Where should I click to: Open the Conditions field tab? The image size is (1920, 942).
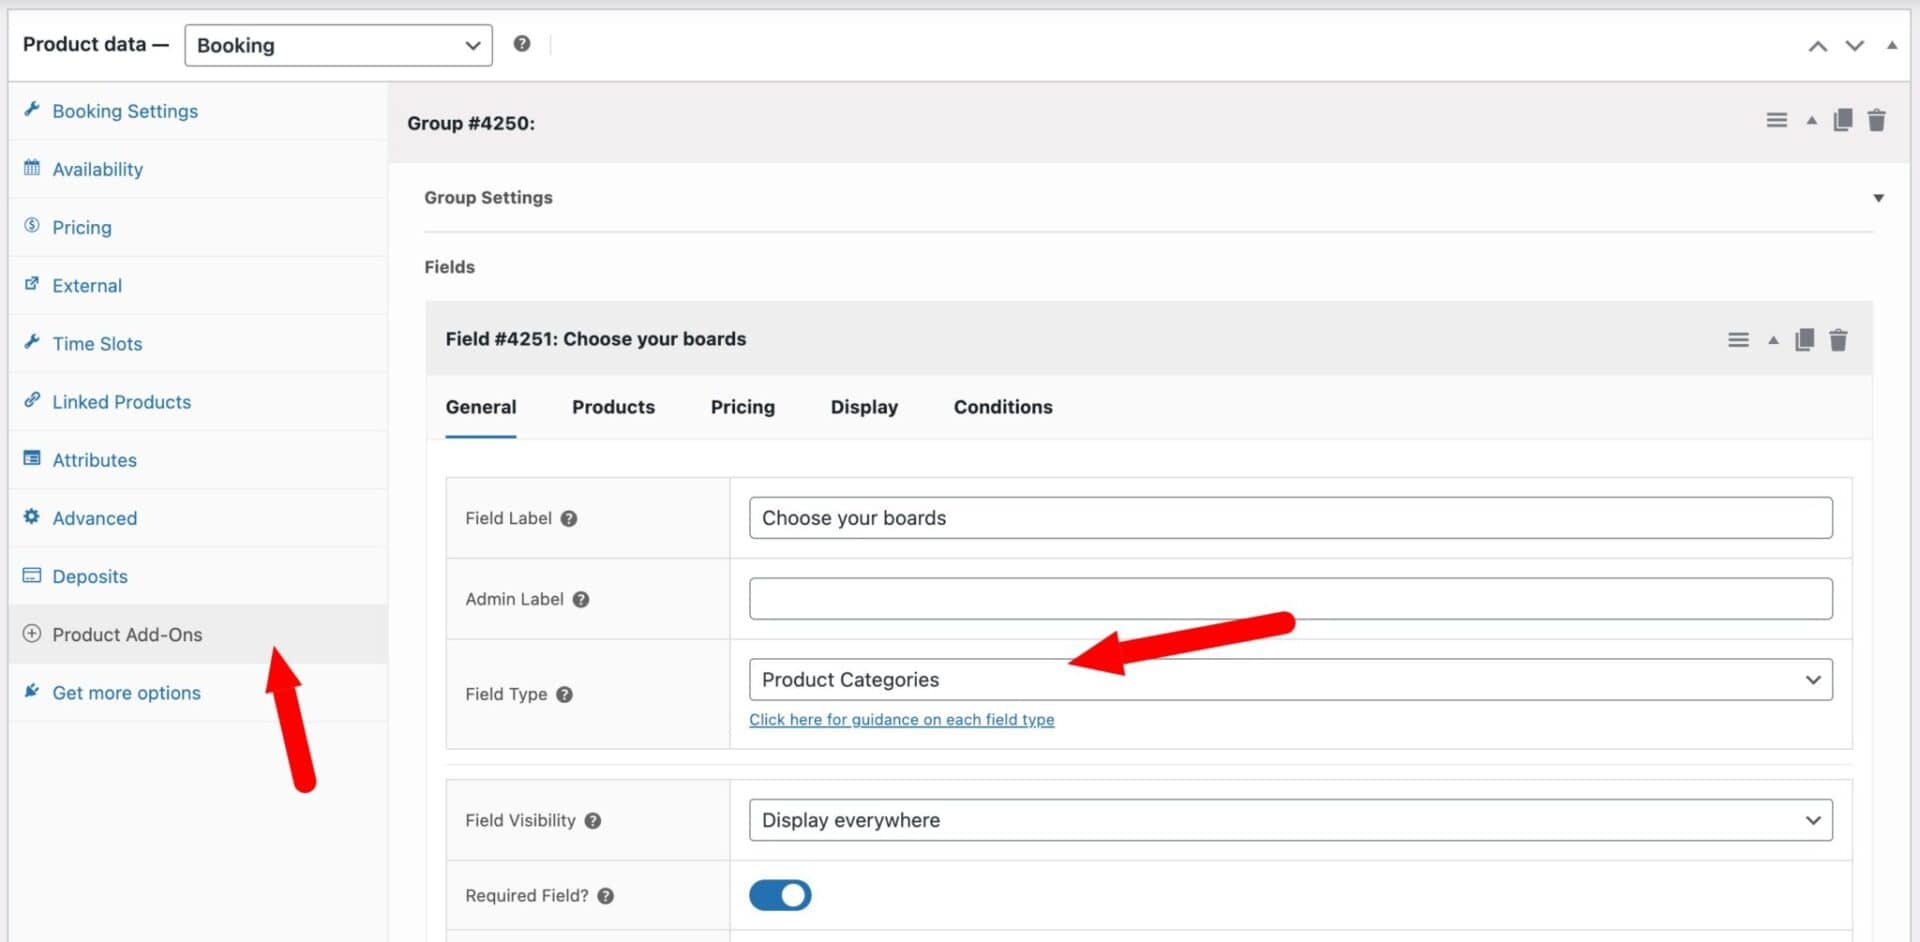(x=1003, y=407)
